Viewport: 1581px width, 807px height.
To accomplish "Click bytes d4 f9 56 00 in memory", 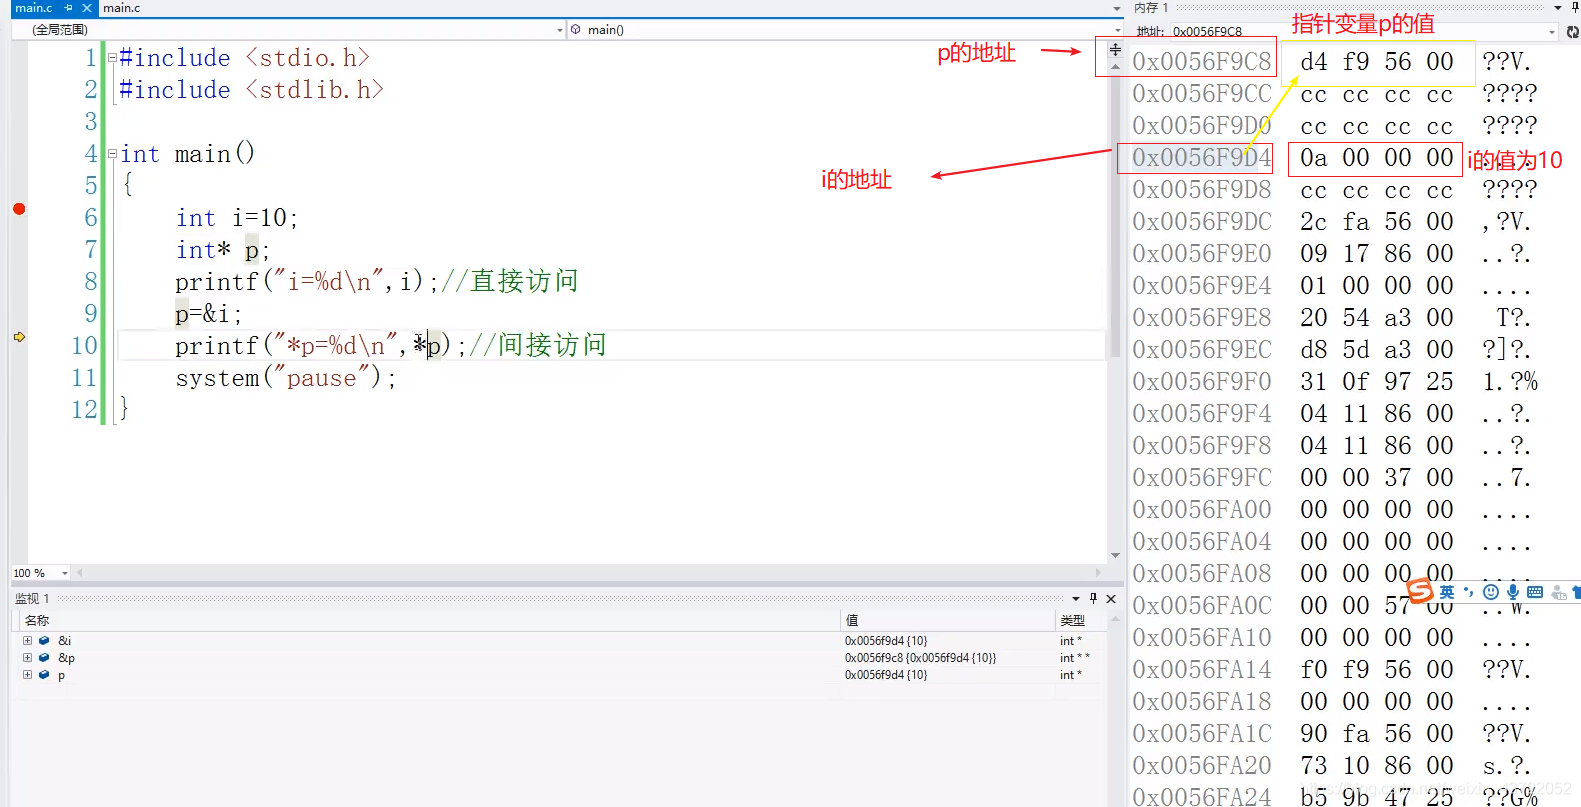I will point(1376,62).
